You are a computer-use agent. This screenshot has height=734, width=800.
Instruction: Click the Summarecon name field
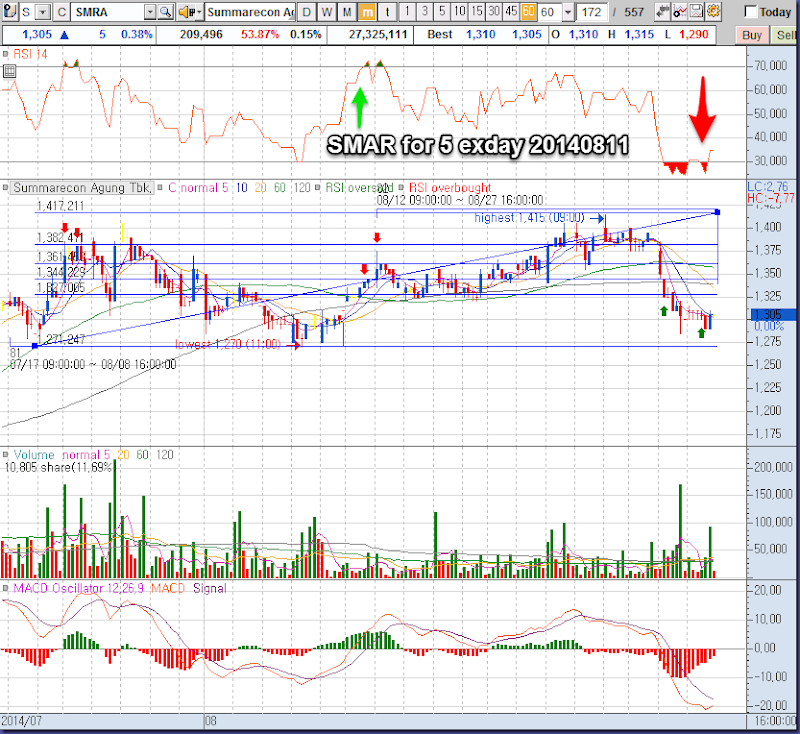pyautogui.click(x=250, y=12)
